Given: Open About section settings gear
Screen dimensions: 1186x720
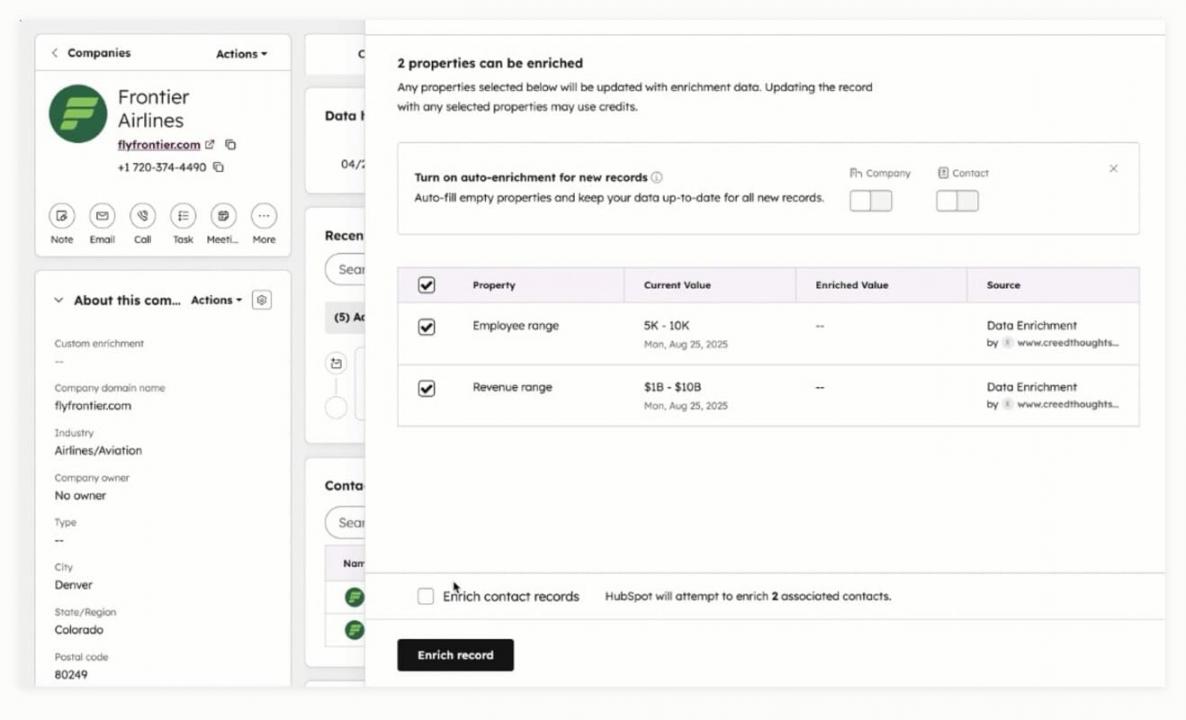Looking at the screenshot, I should click(x=262, y=300).
